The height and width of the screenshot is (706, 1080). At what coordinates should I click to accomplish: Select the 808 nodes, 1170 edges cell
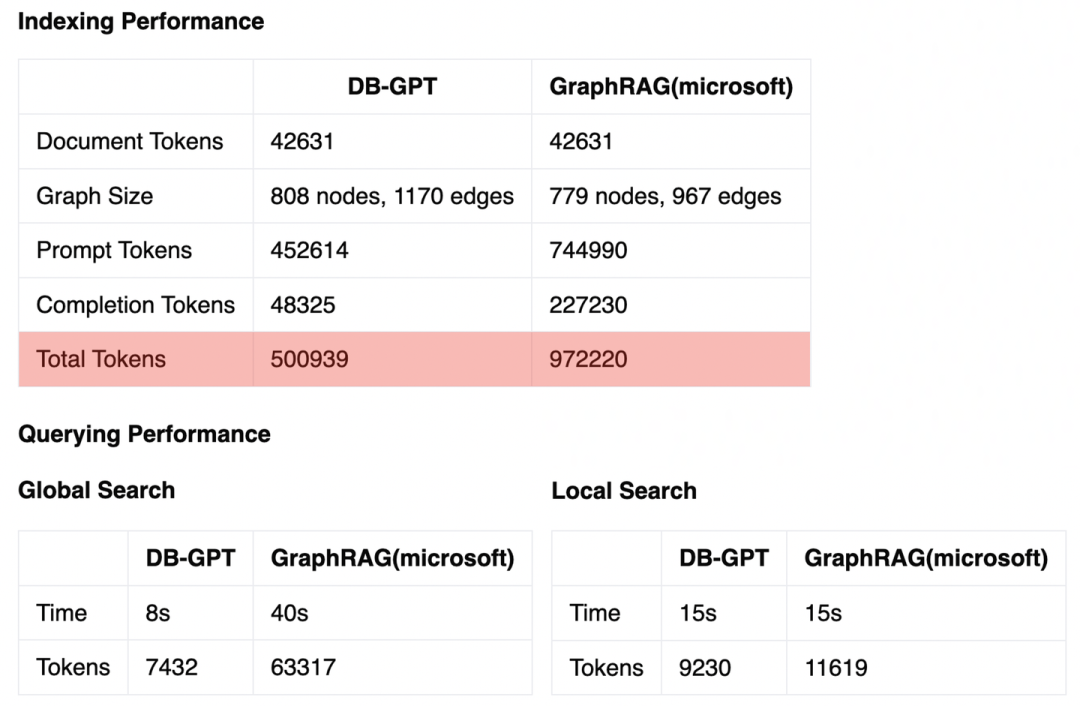click(392, 196)
